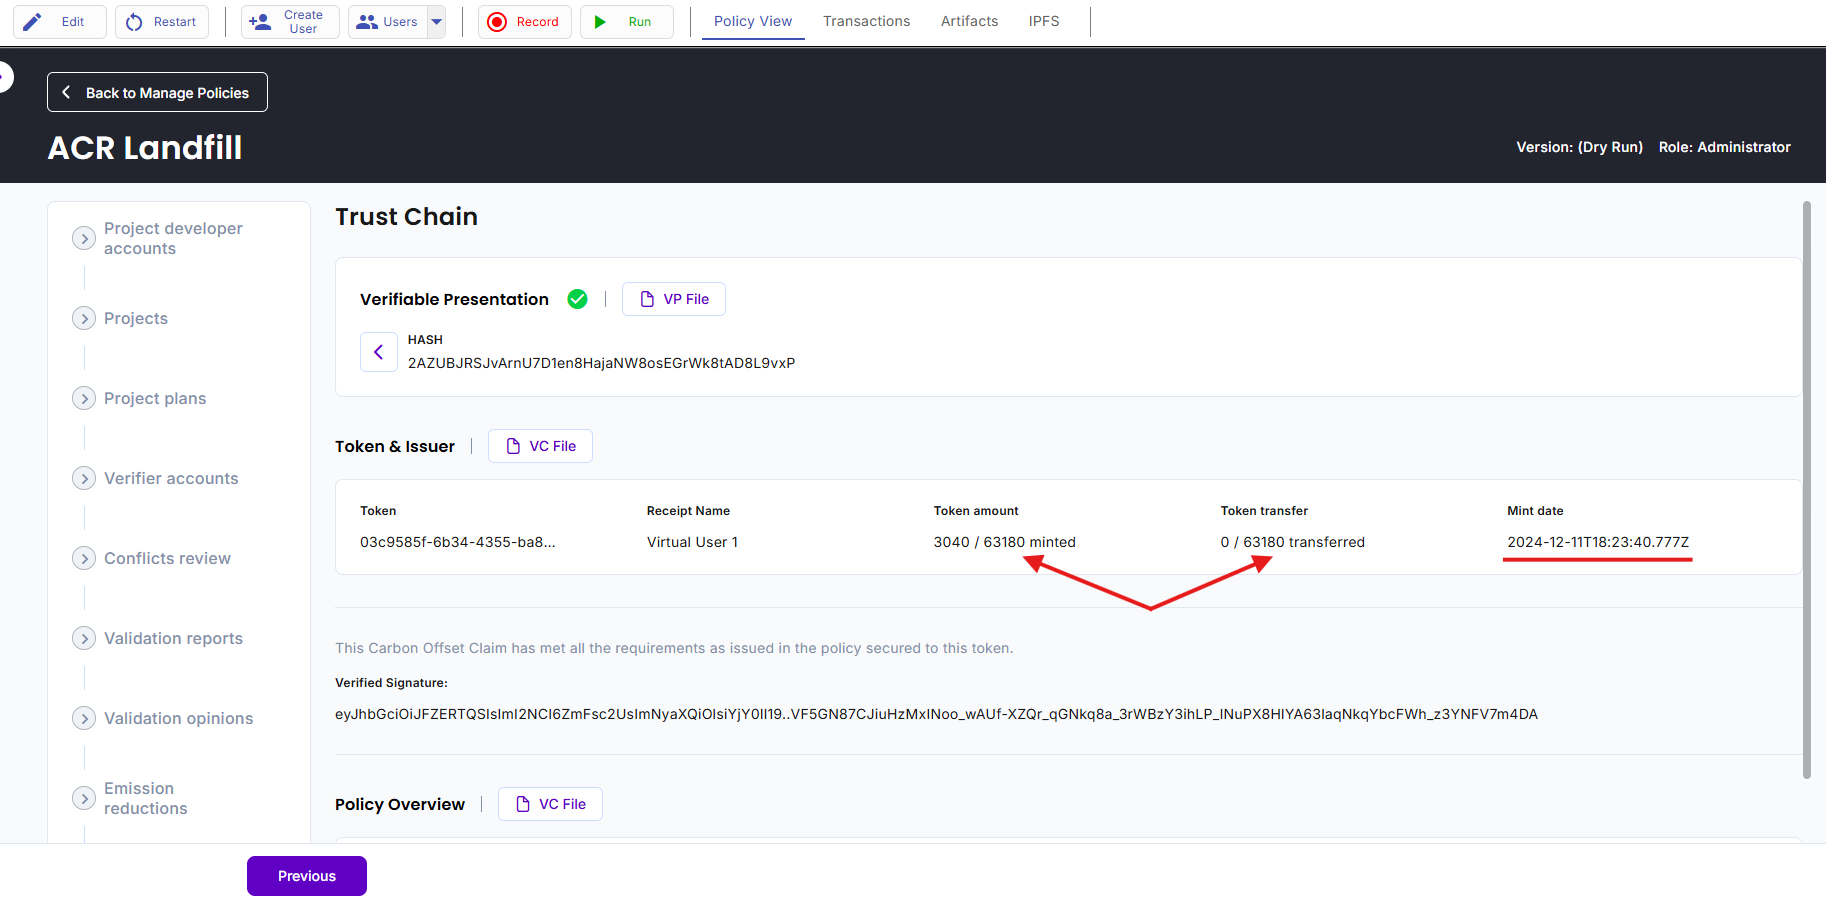Click the green Run play icon

click(x=600, y=22)
